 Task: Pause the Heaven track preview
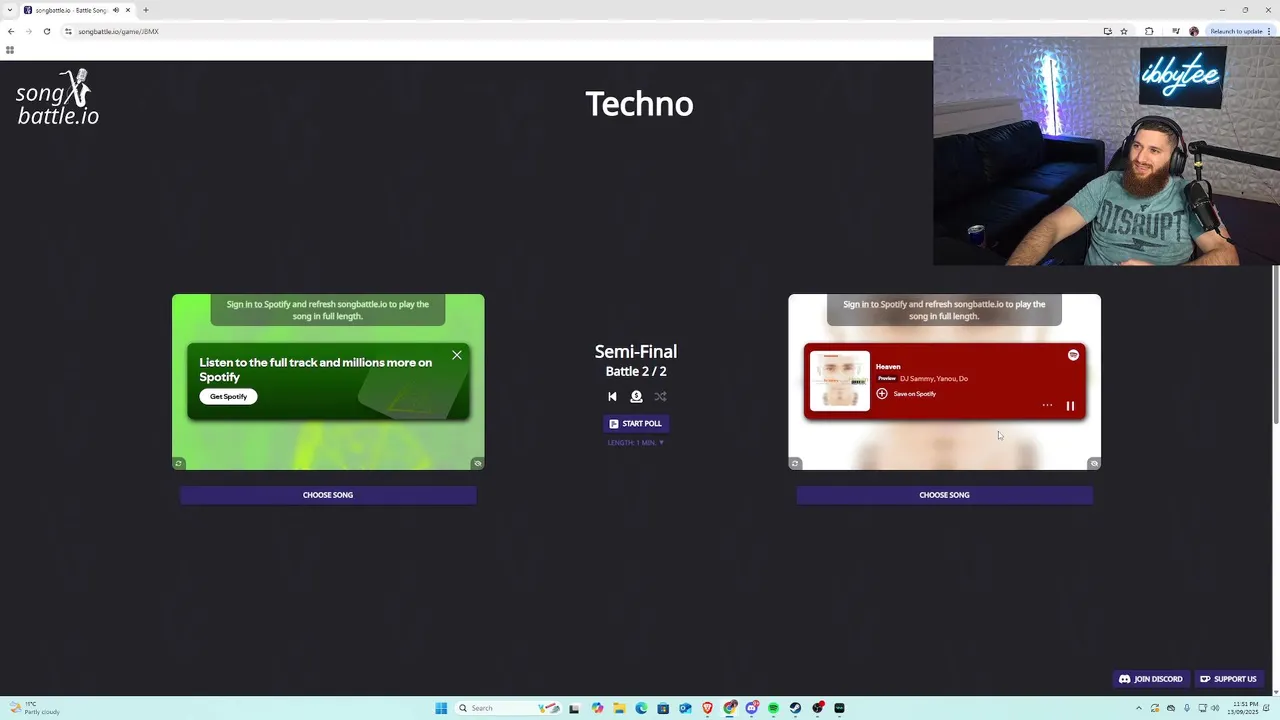pos(1070,406)
